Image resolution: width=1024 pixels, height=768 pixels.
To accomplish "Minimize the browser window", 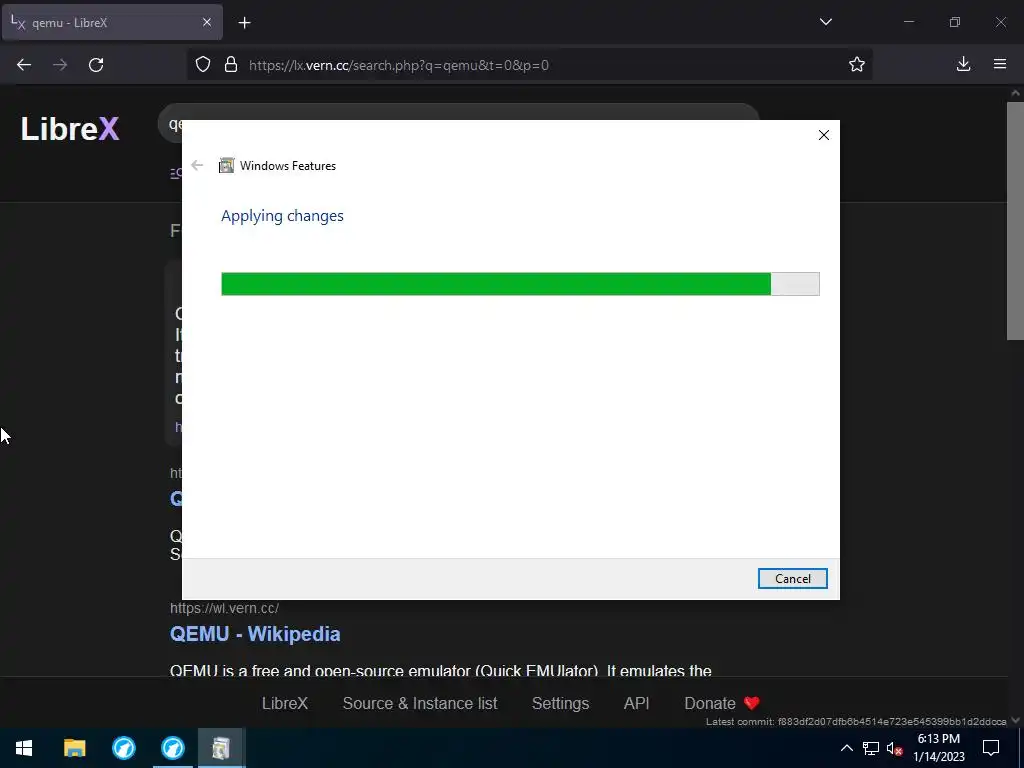I will [x=908, y=22].
